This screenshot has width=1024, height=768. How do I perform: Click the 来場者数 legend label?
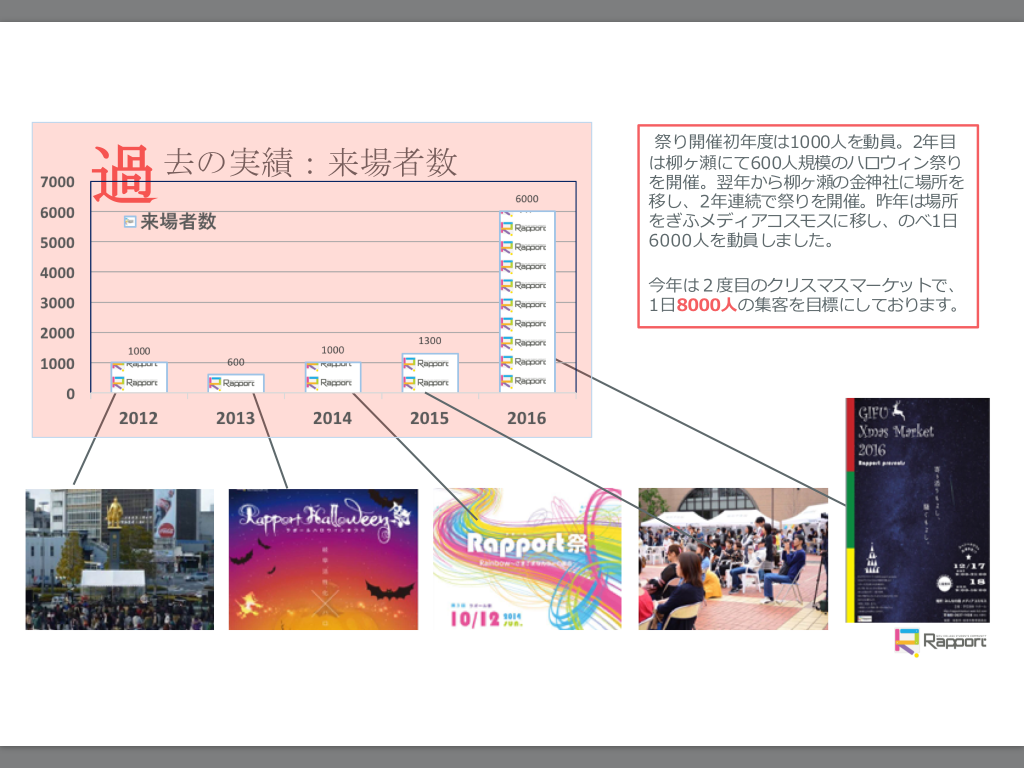(x=178, y=221)
